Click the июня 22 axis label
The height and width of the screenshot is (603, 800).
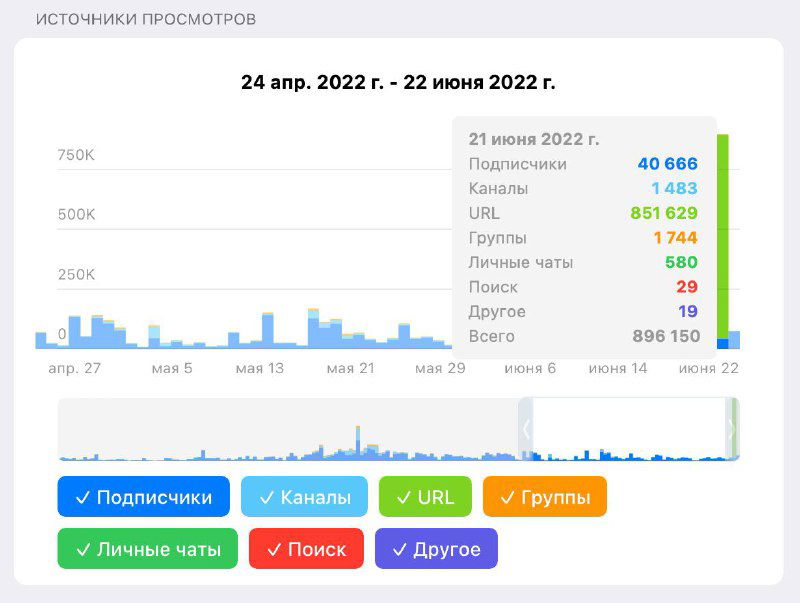click(x=708, y=368)
